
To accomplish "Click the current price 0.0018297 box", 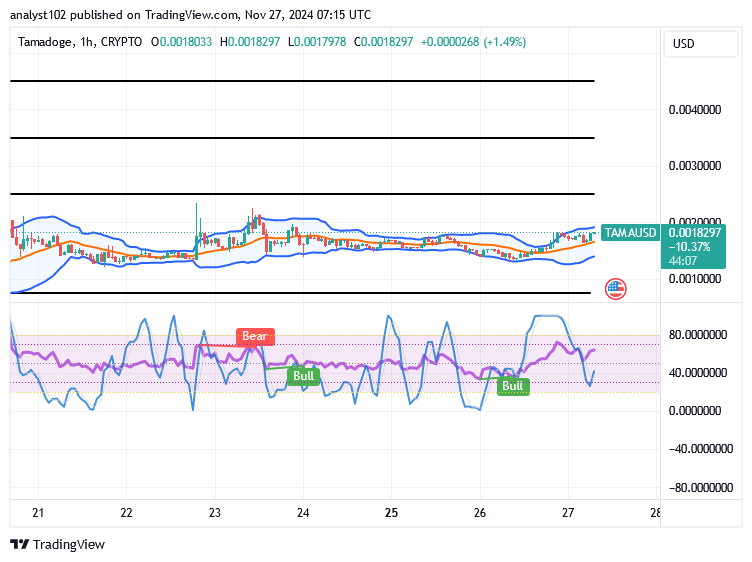I will tap(694, 233).
